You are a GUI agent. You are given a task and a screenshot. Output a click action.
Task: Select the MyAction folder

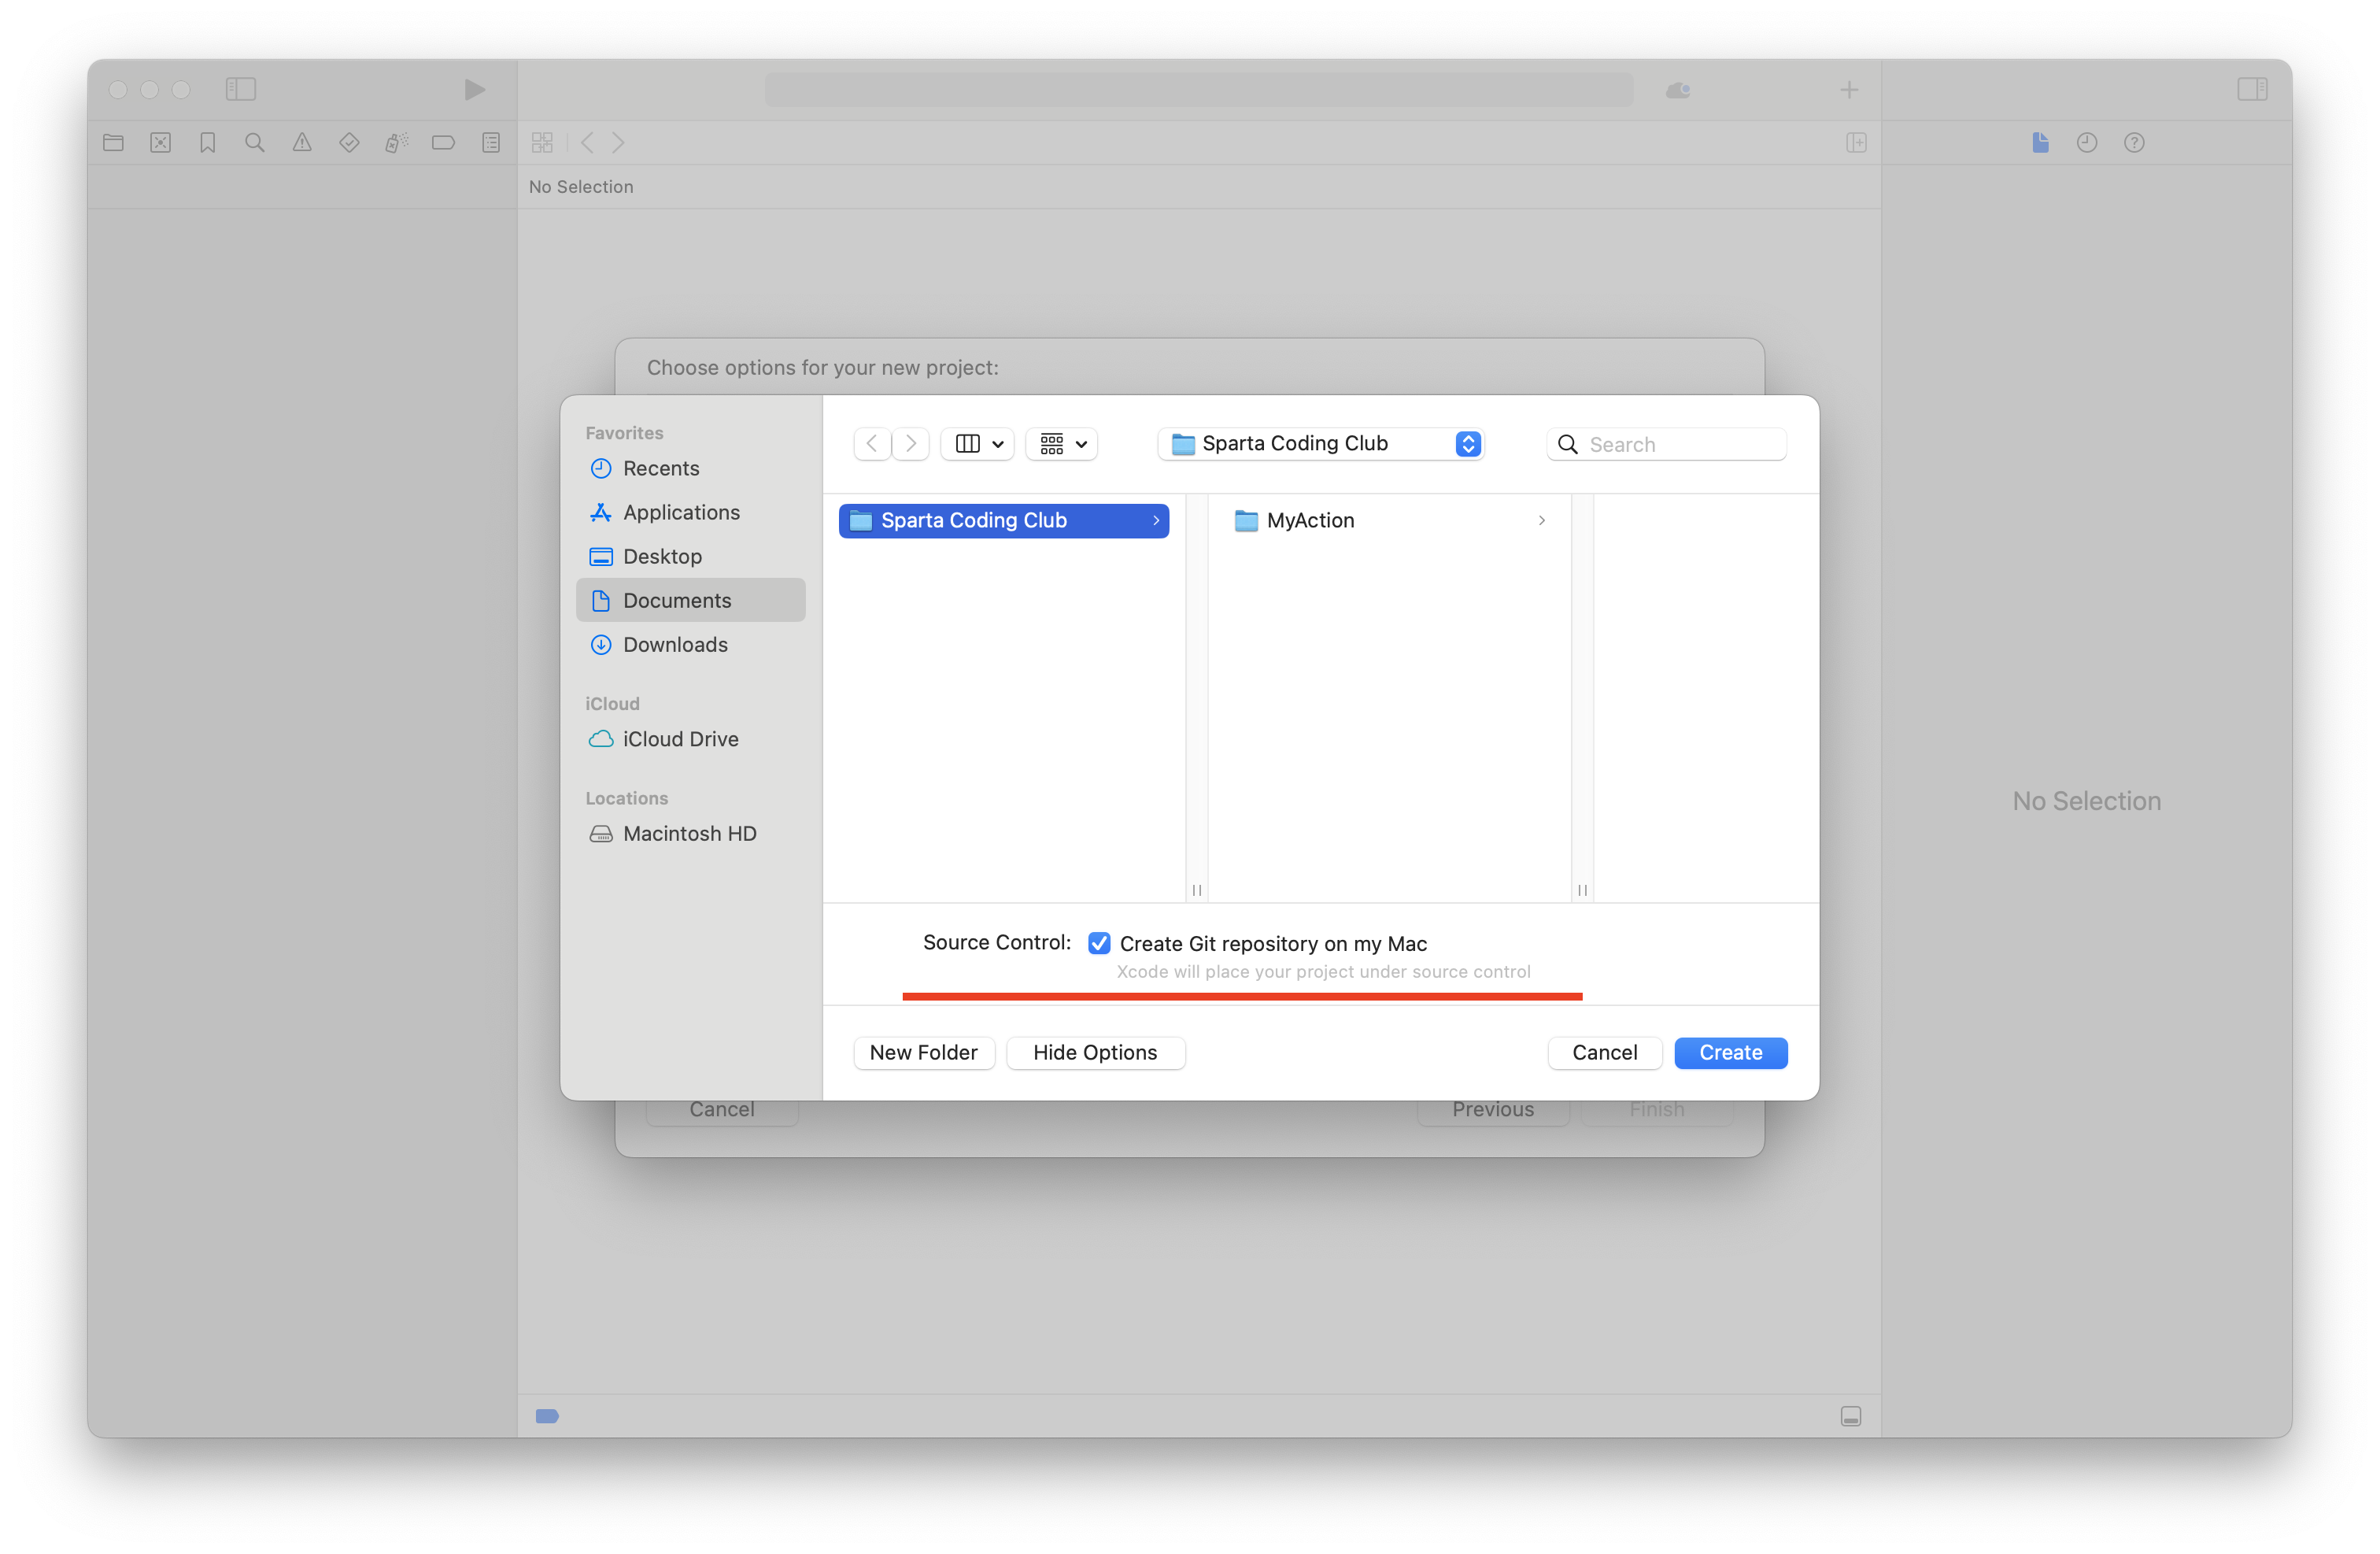[1310, 520]
